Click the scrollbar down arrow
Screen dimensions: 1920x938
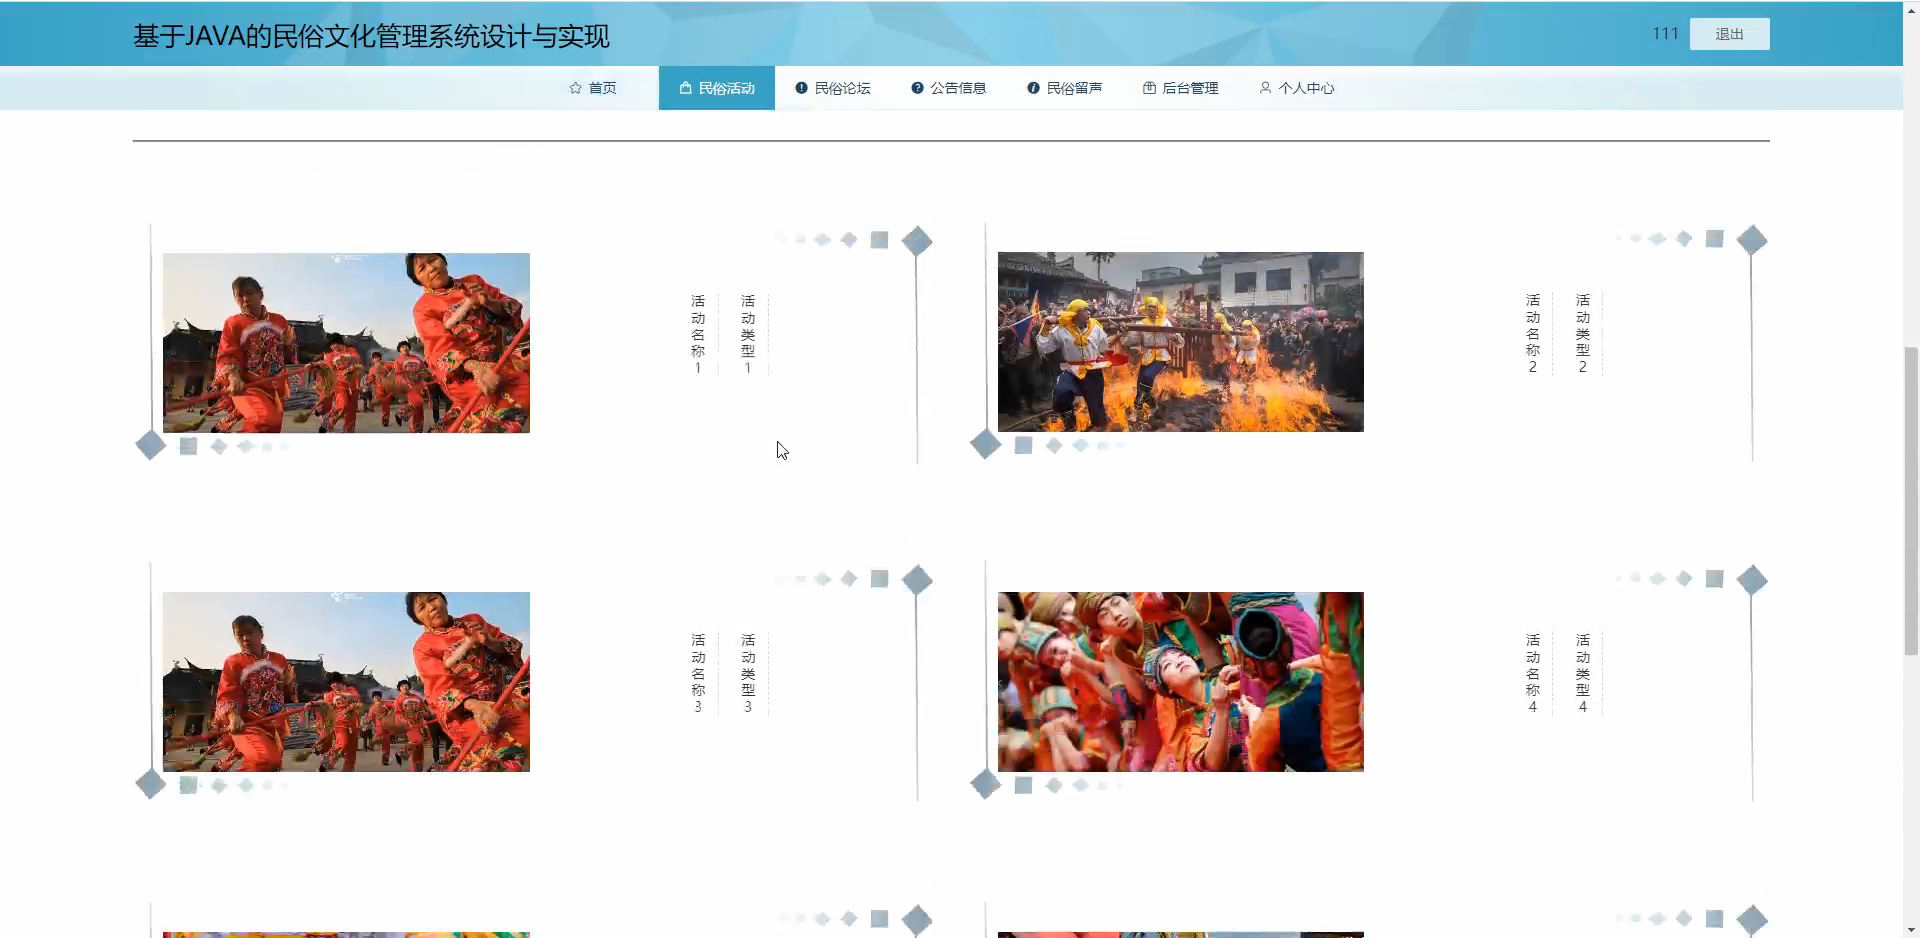coord(1911,929)
